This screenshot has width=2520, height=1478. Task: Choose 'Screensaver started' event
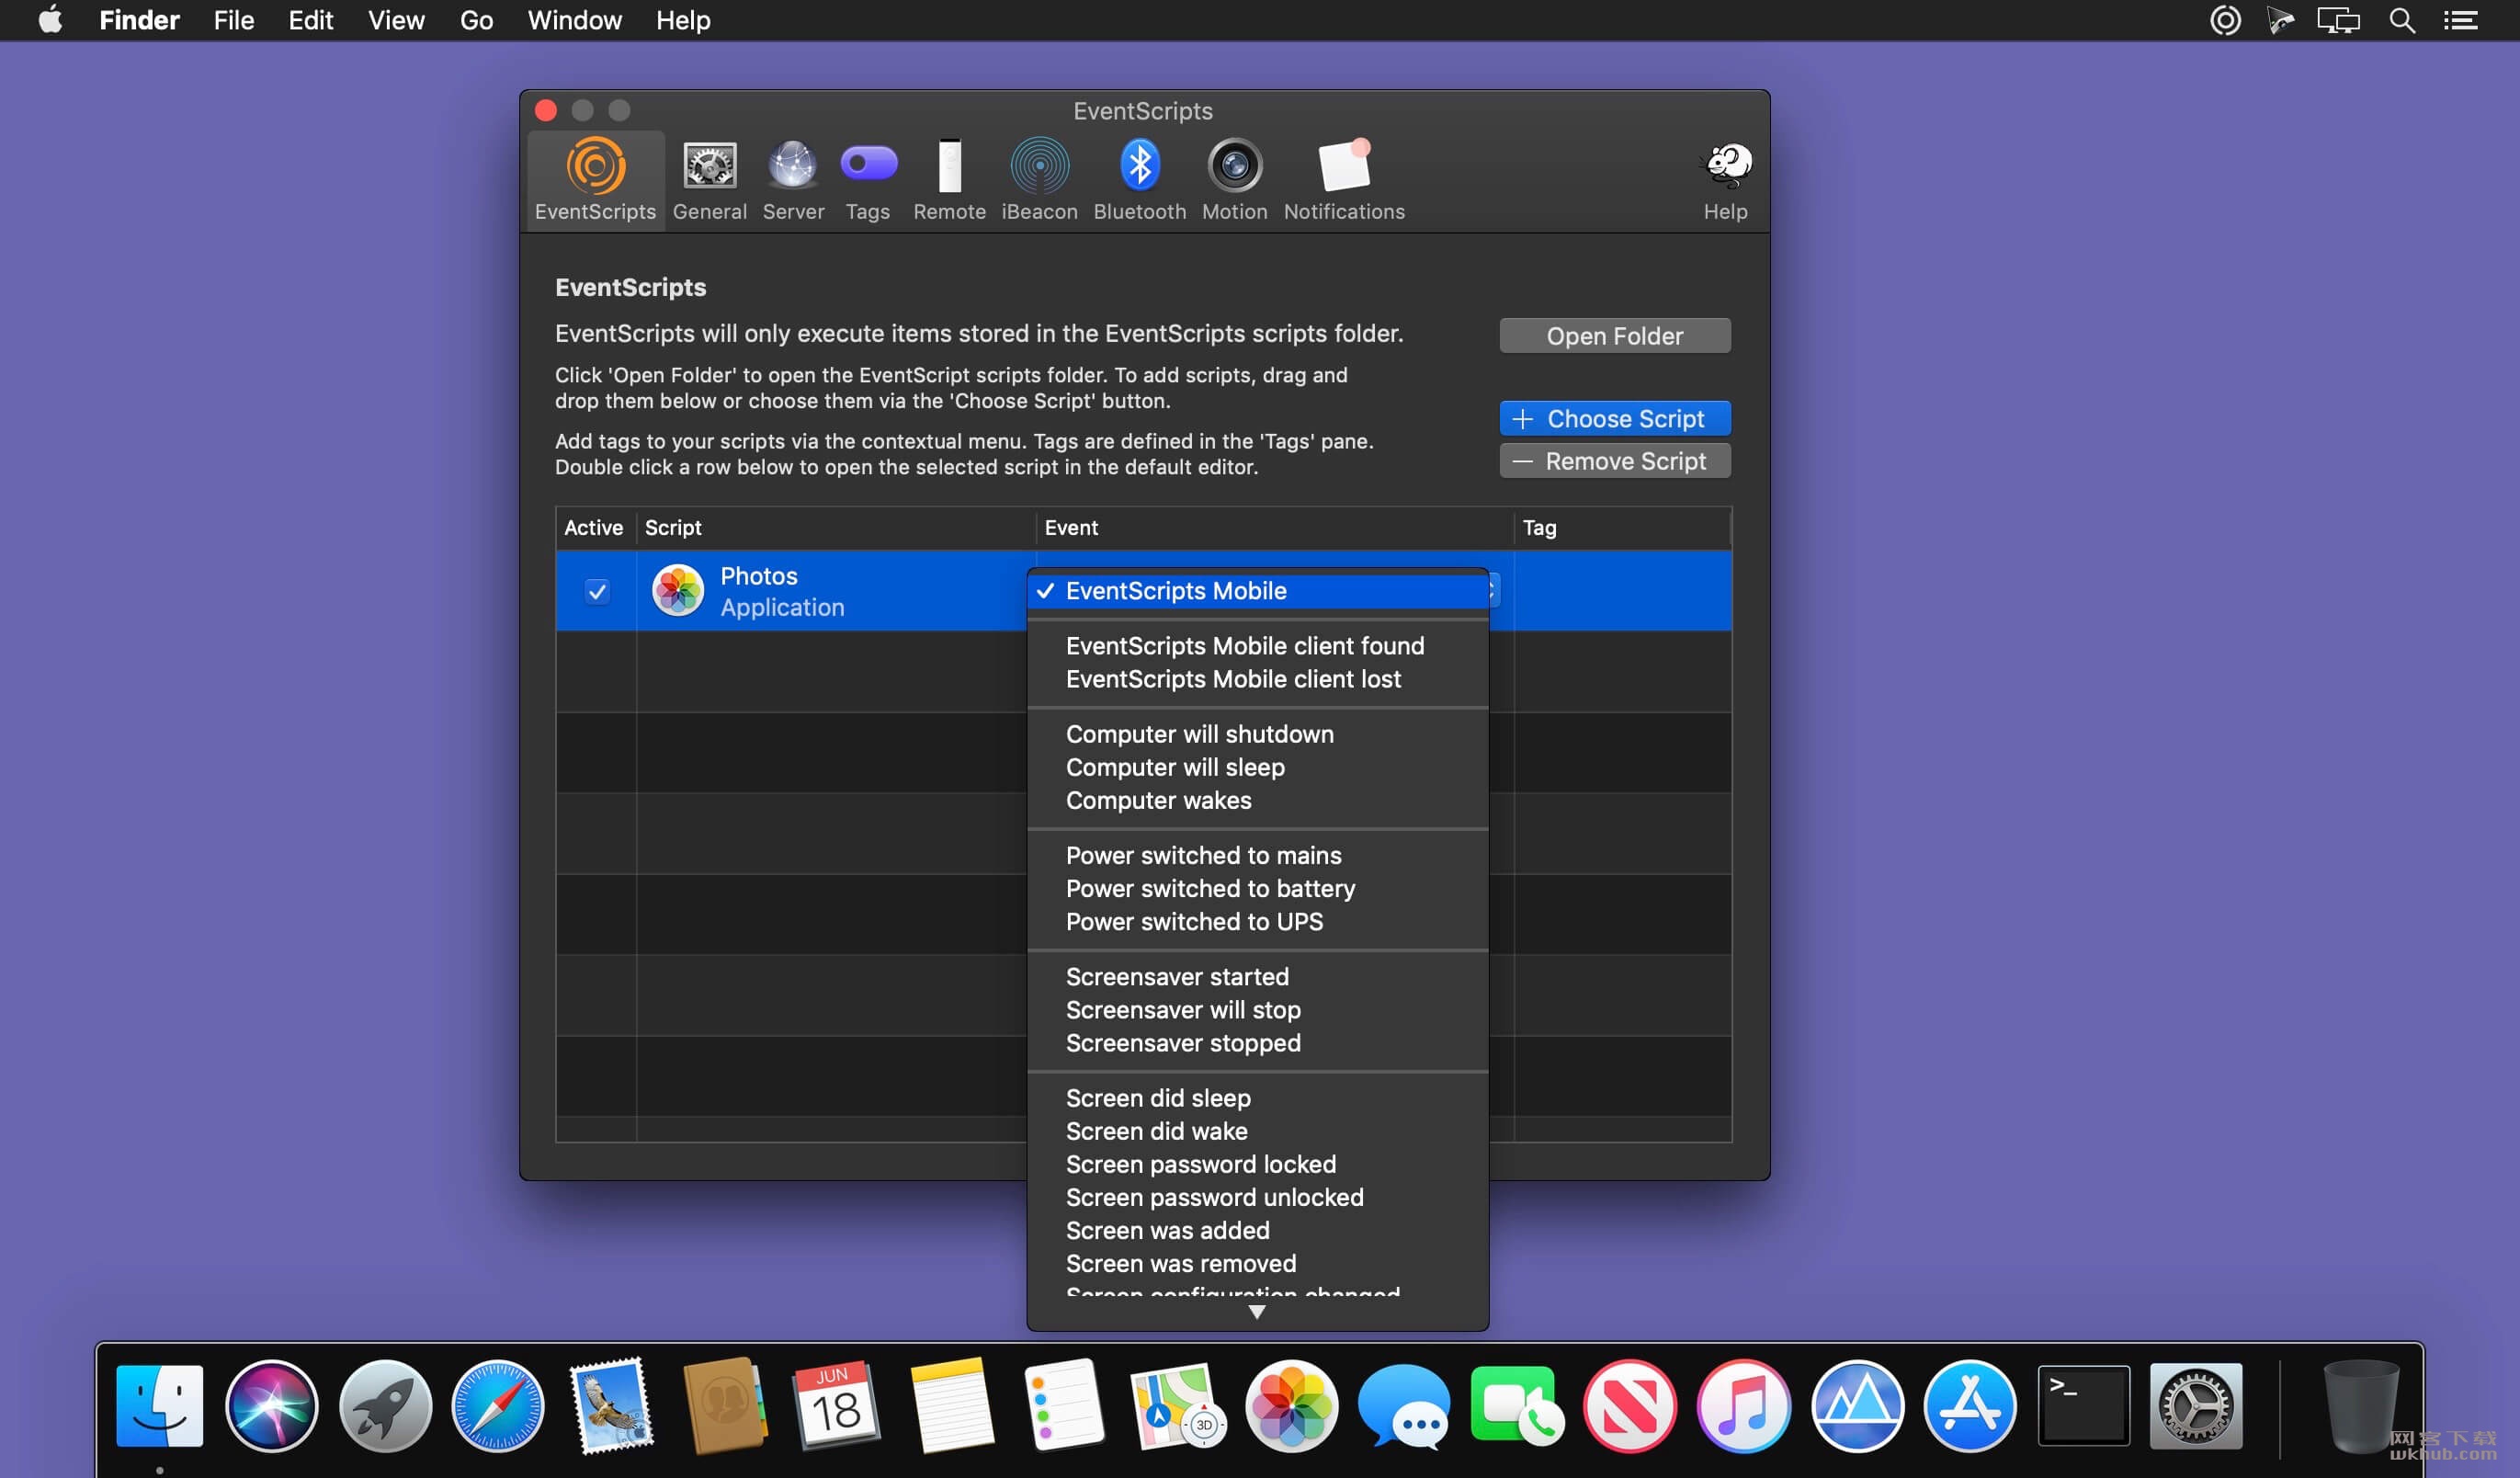(x=1258, y=976)
